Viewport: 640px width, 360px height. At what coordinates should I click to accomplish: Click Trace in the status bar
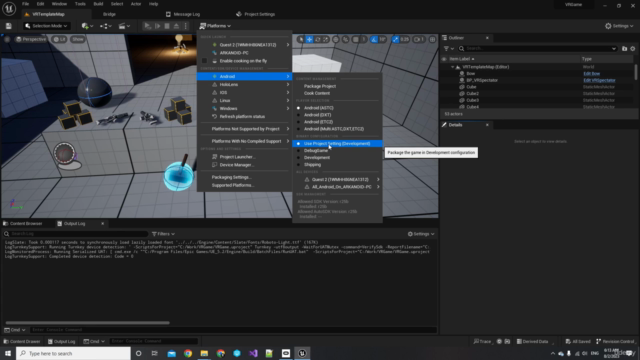tap(482, 341)
